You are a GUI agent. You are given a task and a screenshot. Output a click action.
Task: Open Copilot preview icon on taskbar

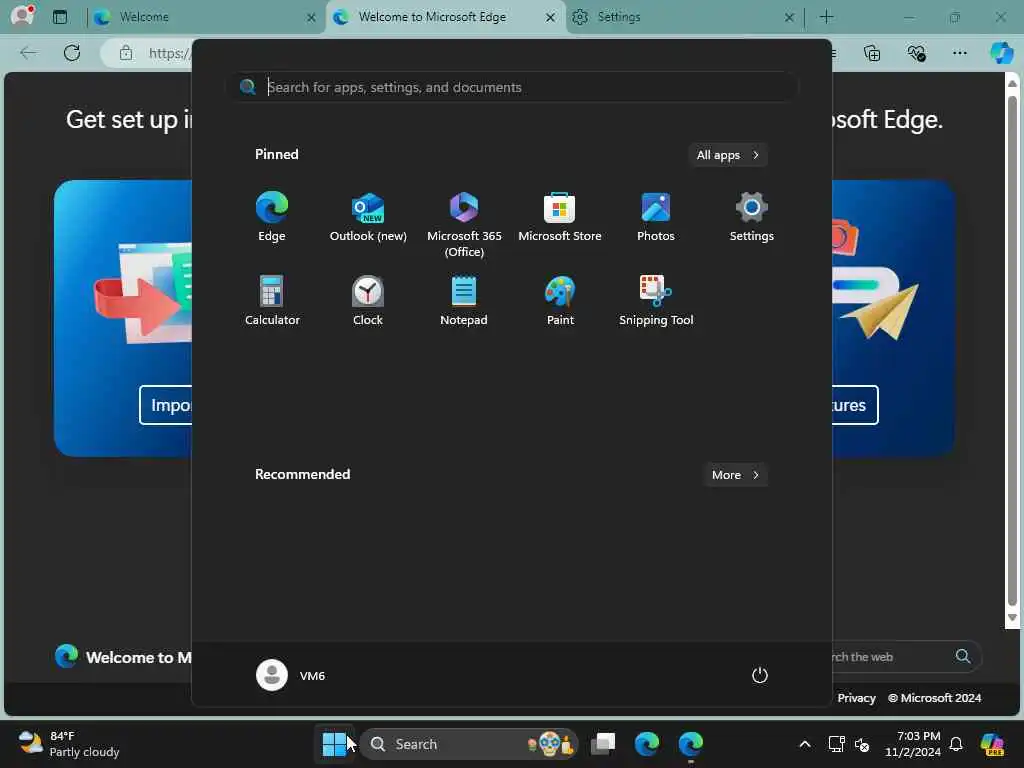[992, 744]
